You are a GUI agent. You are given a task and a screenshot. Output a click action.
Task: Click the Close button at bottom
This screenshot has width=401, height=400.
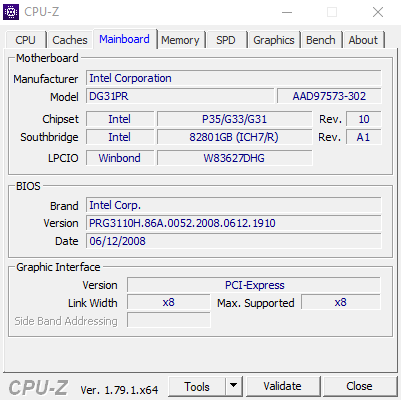pyautogui.click(x=359, y=387)
